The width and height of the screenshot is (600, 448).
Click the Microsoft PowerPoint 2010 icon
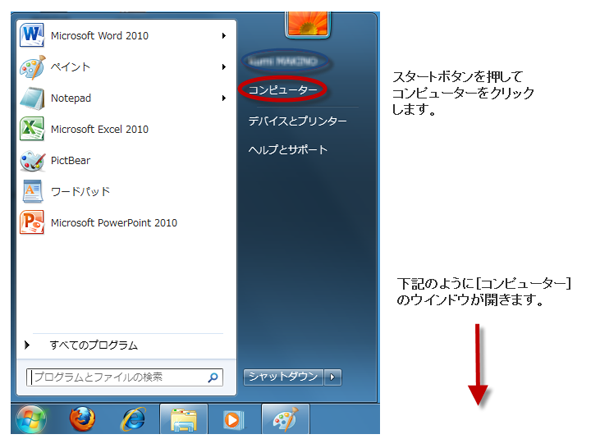tap(32, 222)
